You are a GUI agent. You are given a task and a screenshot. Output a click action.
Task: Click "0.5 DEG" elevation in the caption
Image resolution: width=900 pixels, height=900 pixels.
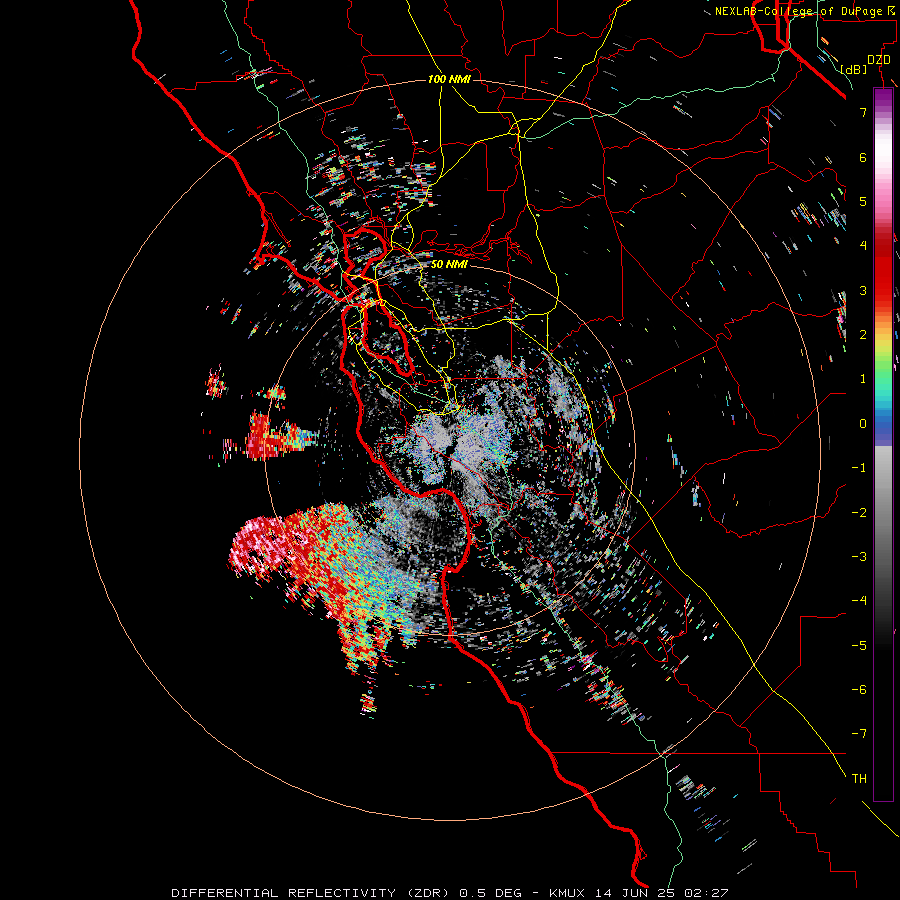[491, 893]
